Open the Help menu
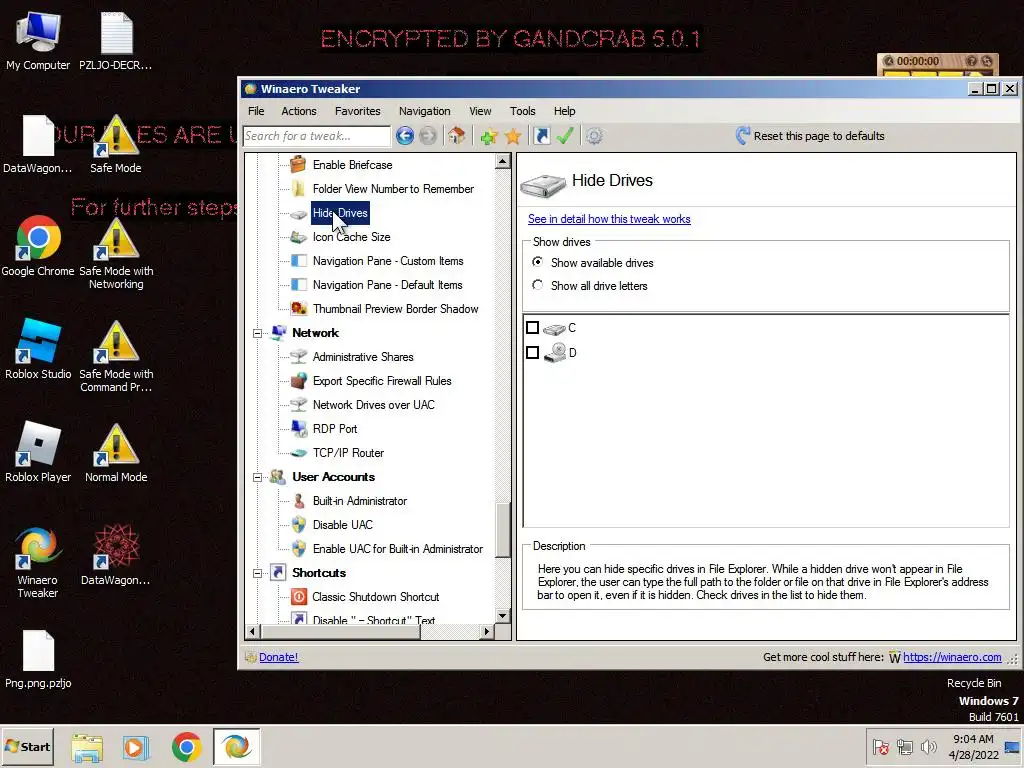This screenshot has height=768, width=1024. 564,111
